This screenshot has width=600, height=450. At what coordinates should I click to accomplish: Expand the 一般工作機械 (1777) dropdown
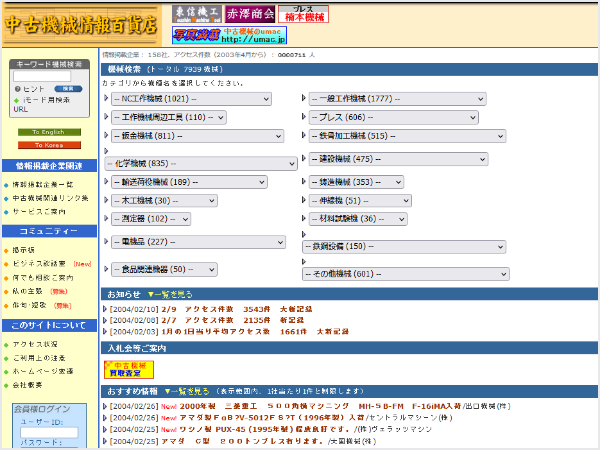pos(398,99)
